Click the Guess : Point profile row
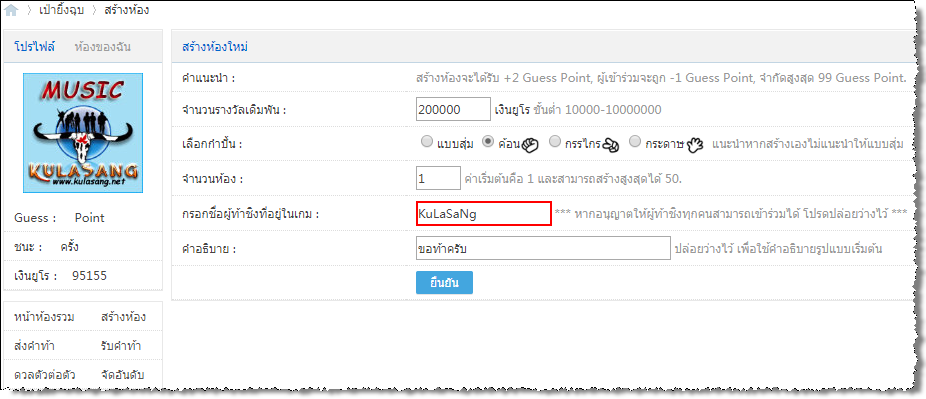 tap(83, 218)
